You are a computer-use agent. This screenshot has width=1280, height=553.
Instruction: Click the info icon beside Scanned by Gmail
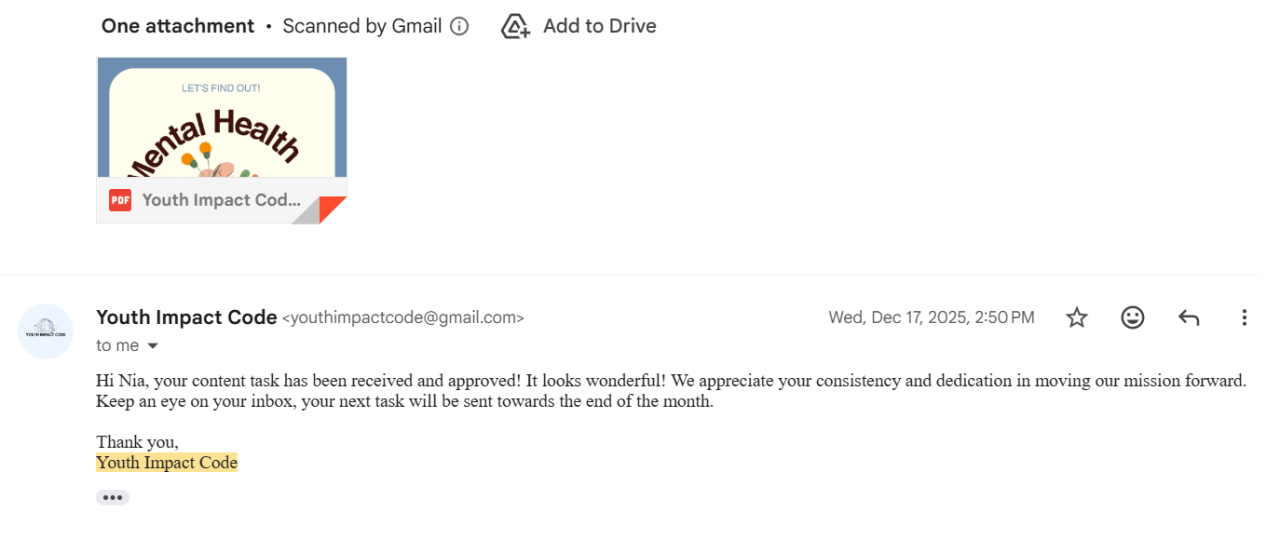pos(459,27)
